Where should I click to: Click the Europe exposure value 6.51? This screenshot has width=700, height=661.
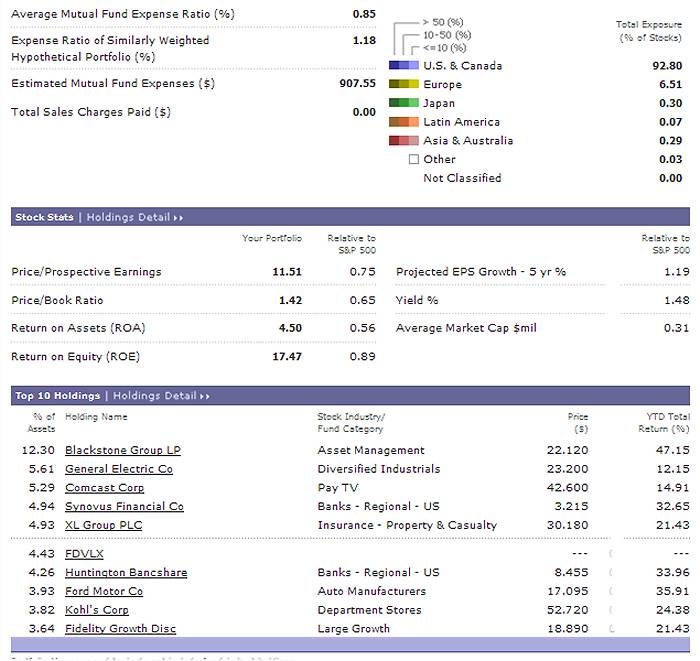pos(671,84)
